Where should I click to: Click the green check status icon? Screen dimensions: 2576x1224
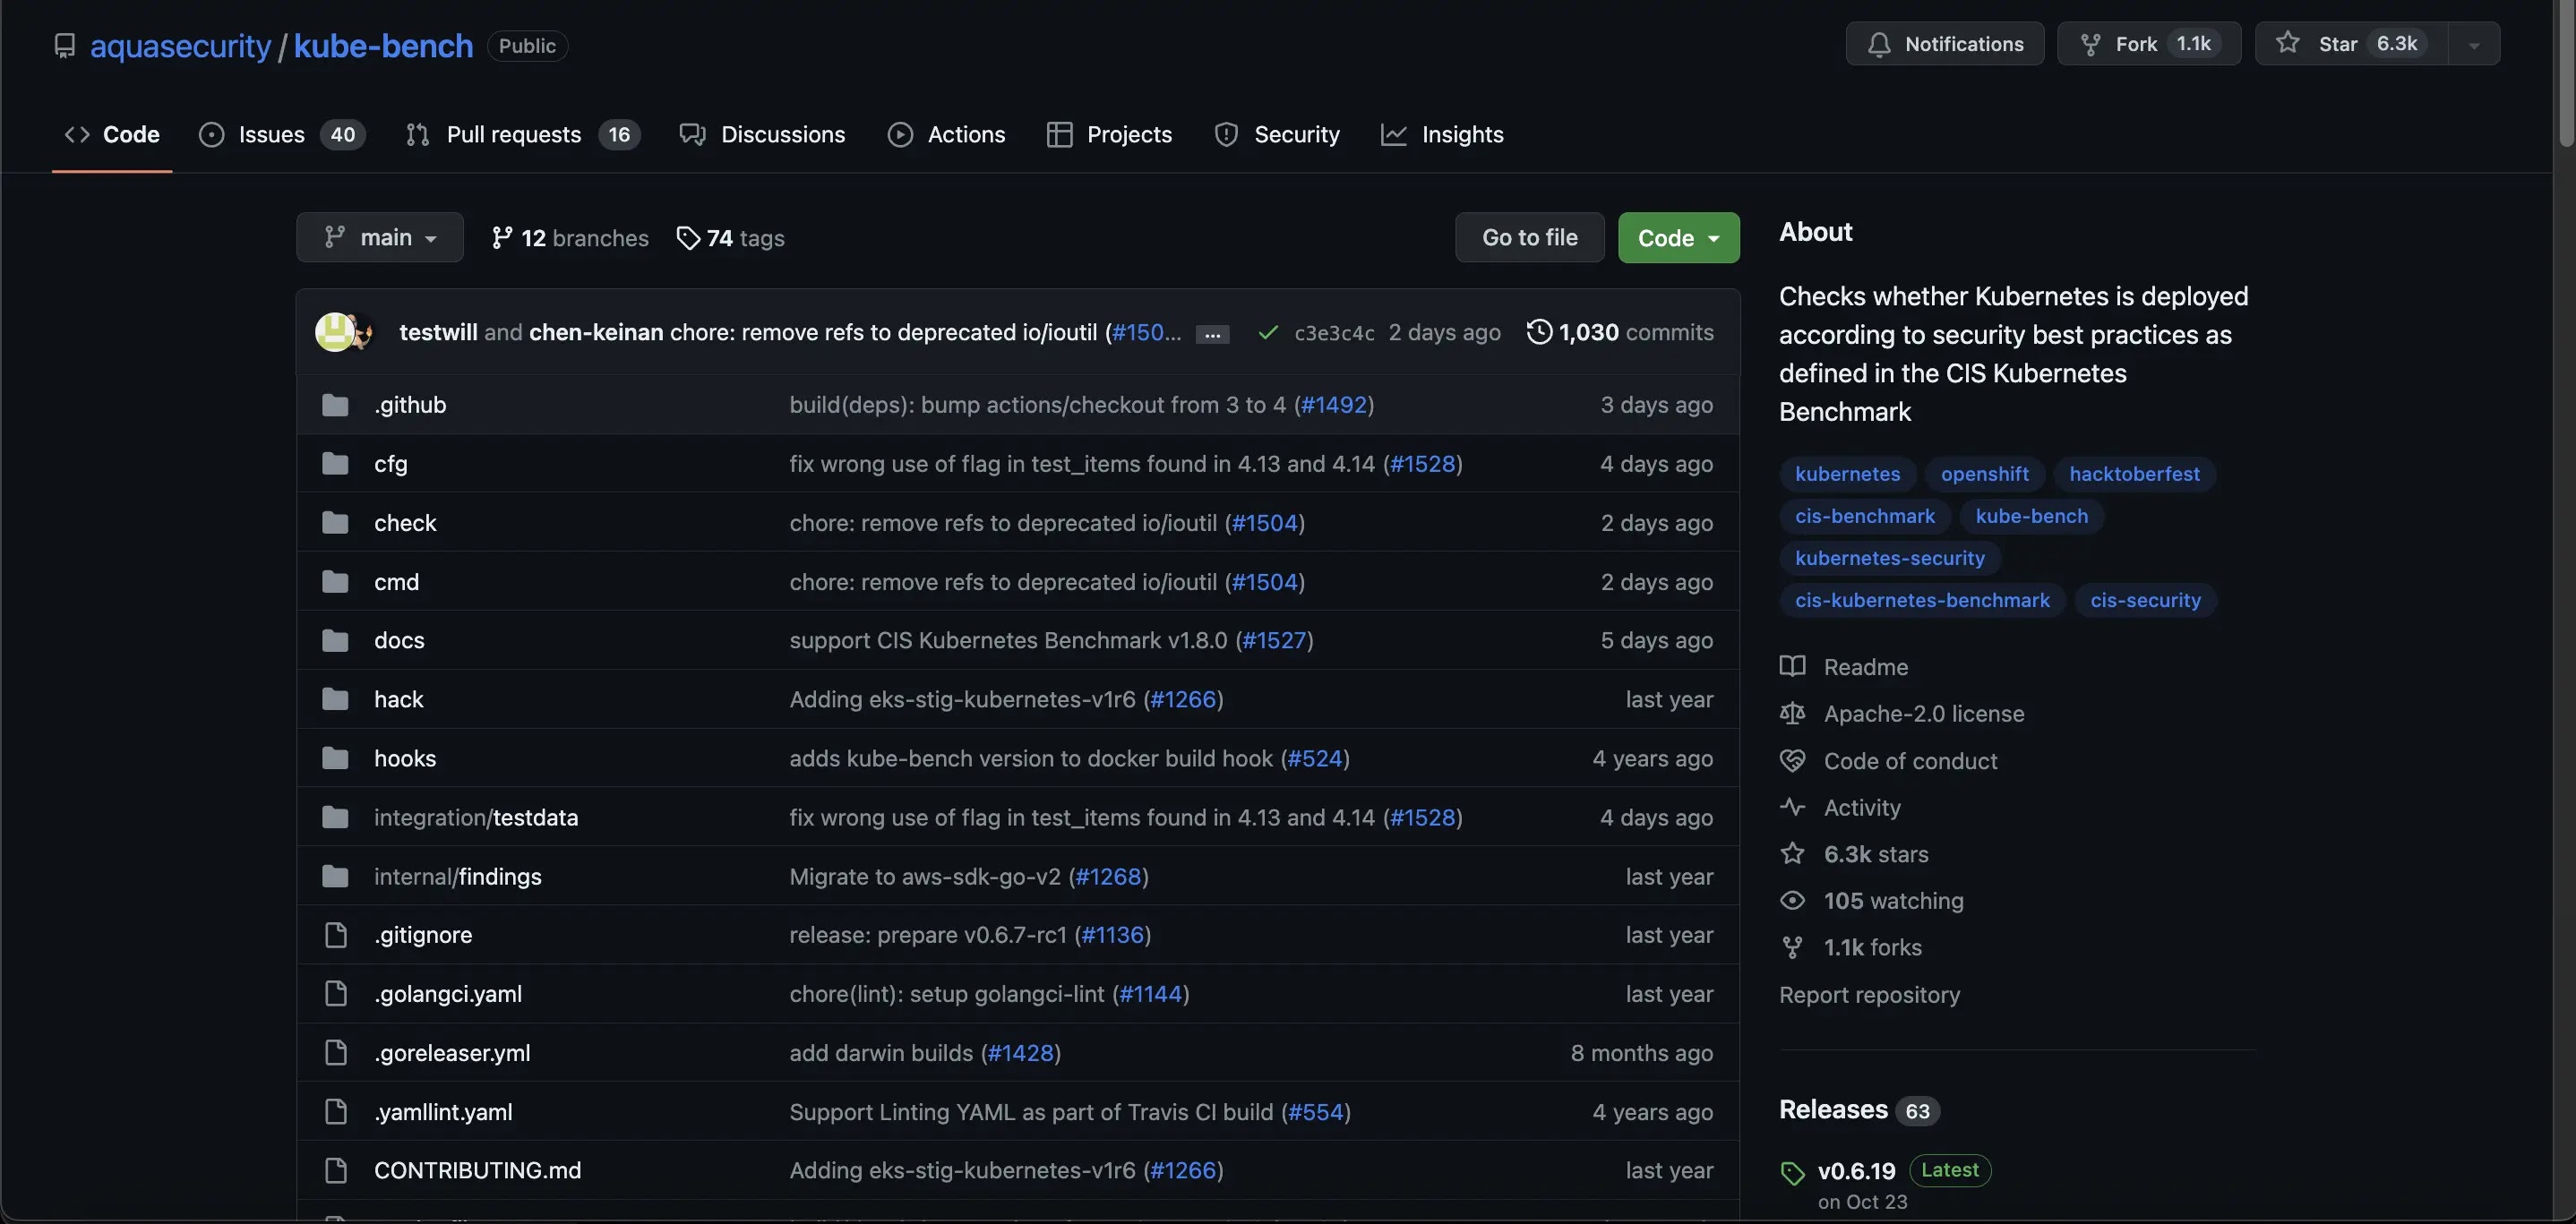[x=1268, y=333]
